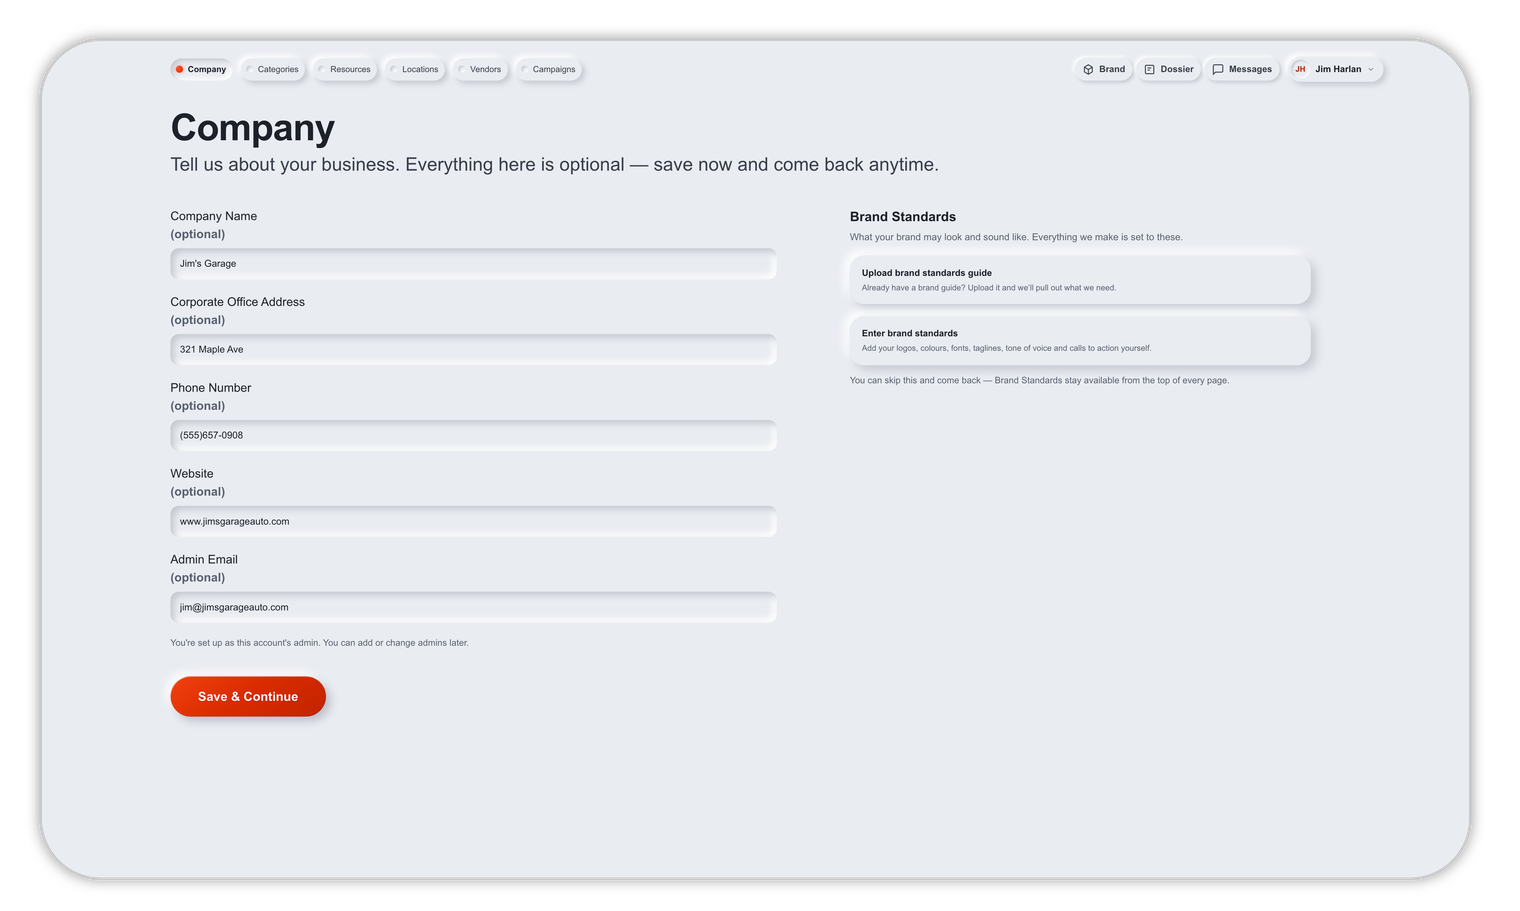Click the 'What your brand may look' description
1520x911 pixels.
pyautogui.click(x=1016, y=238)
